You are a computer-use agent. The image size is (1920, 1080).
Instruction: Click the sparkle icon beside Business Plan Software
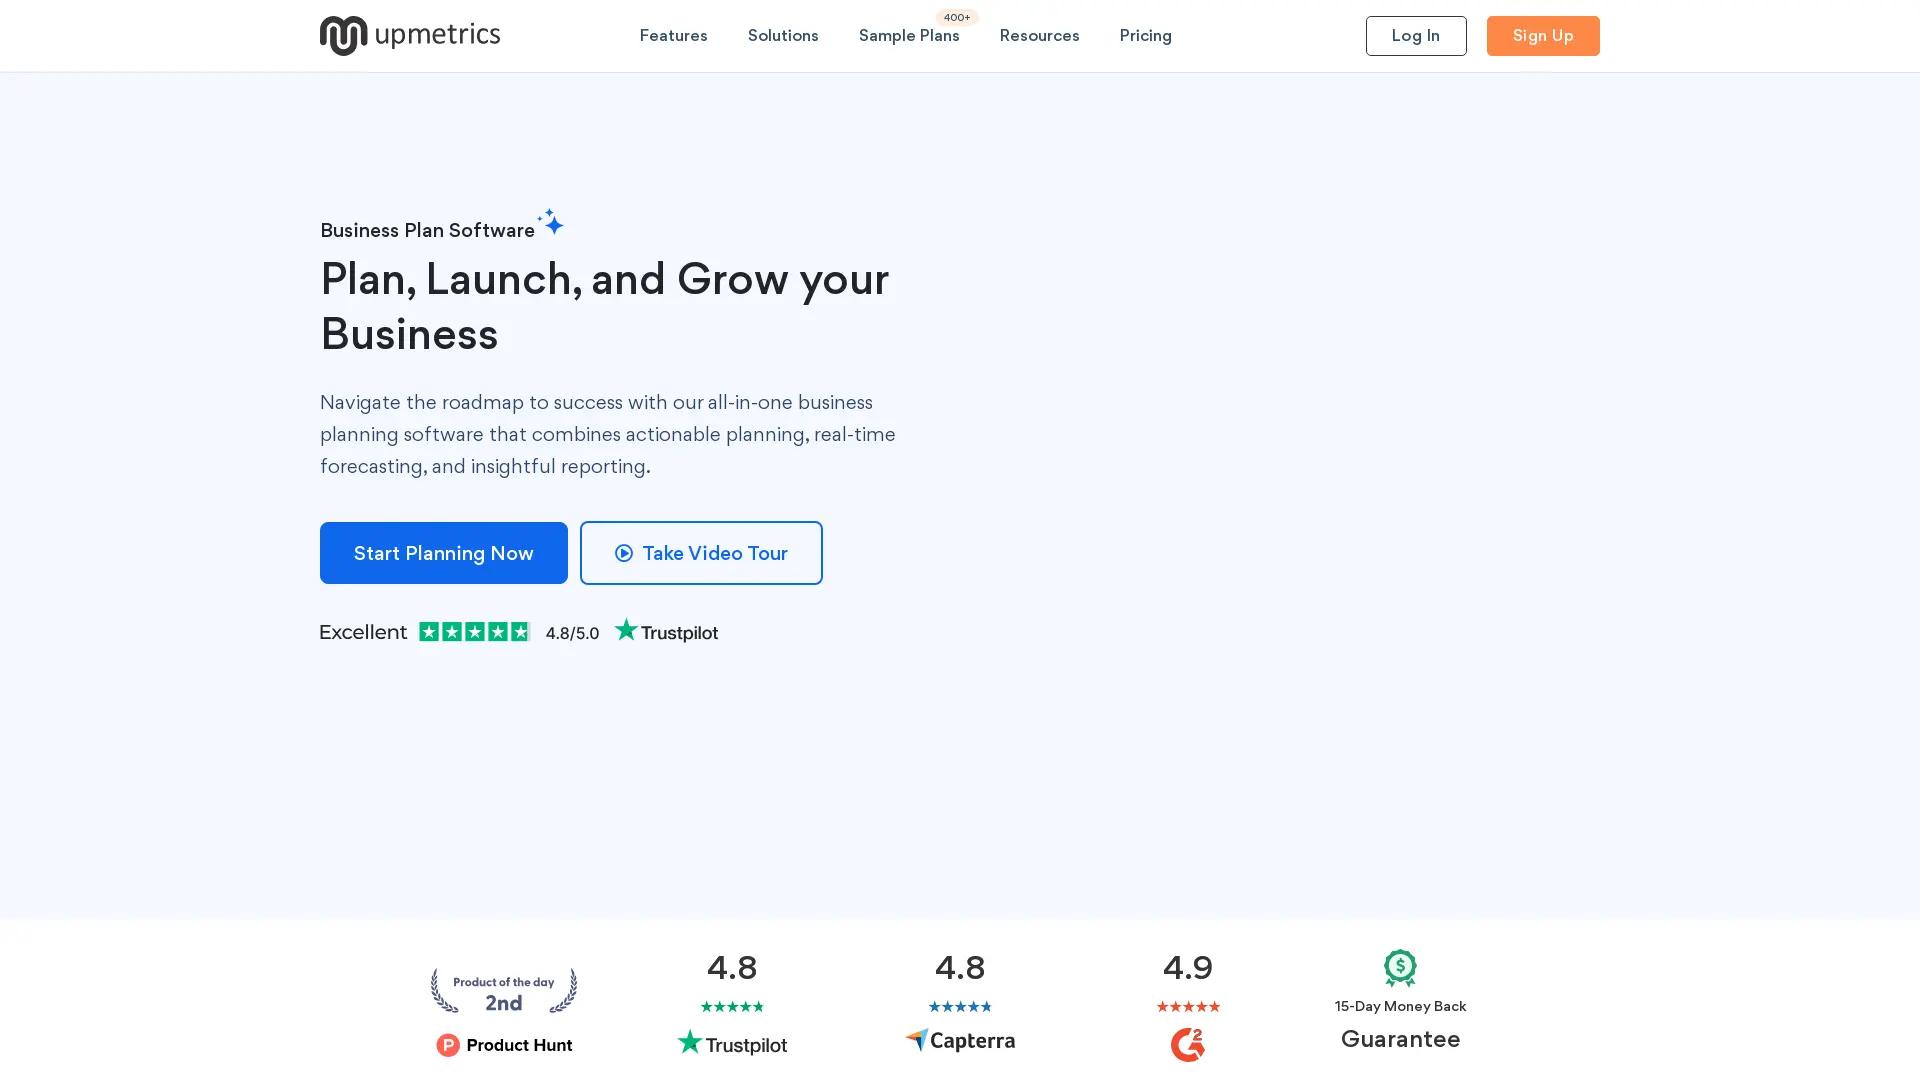(551, 223)
